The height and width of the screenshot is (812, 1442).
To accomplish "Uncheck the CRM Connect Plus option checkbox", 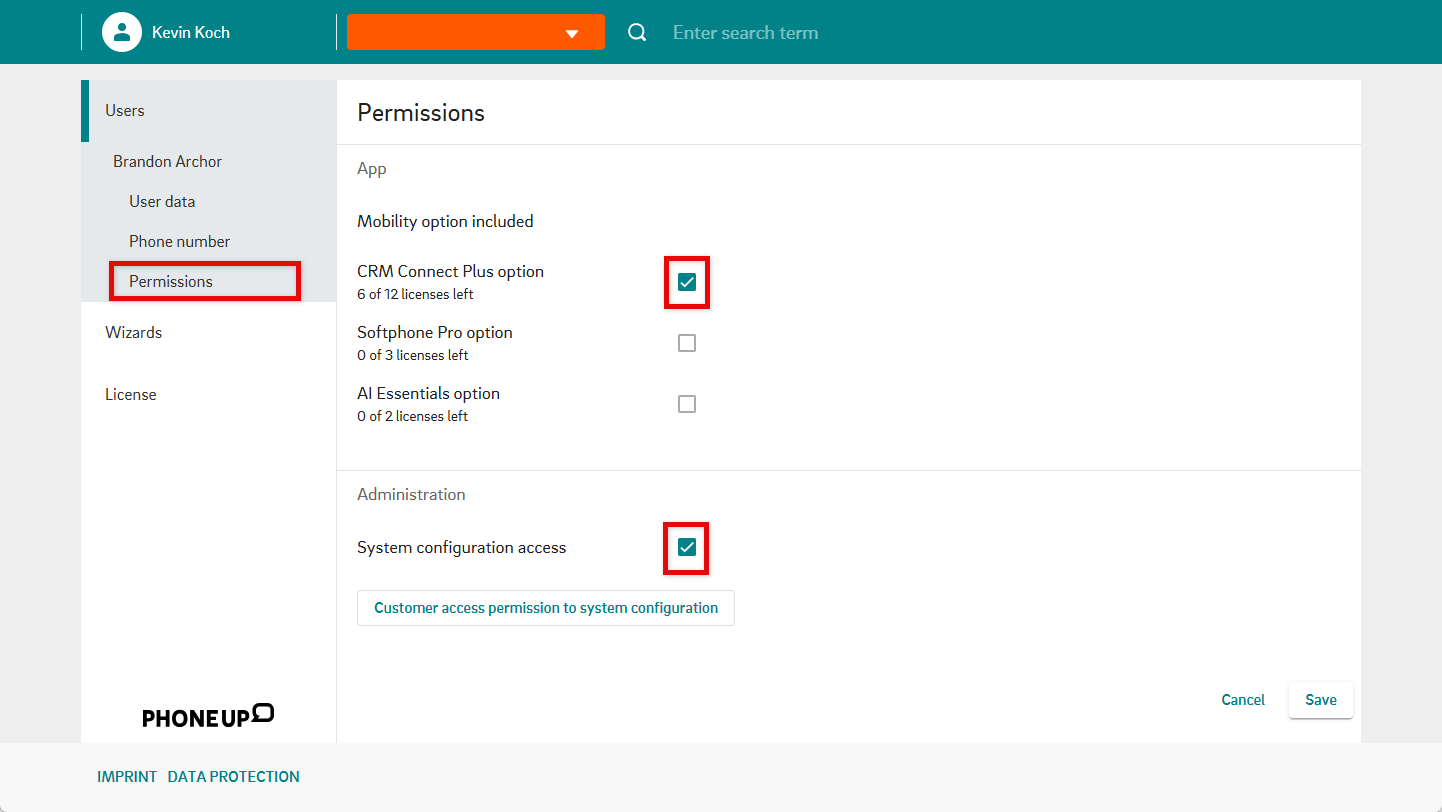I will coord(687,282).
